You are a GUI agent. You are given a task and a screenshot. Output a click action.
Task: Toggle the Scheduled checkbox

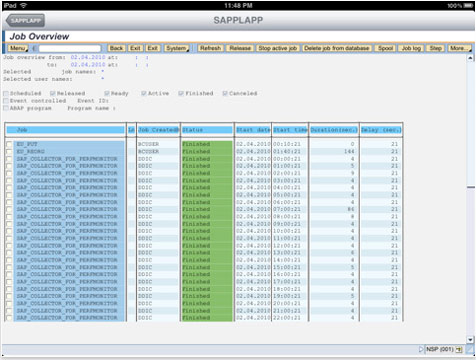point(6,93)
